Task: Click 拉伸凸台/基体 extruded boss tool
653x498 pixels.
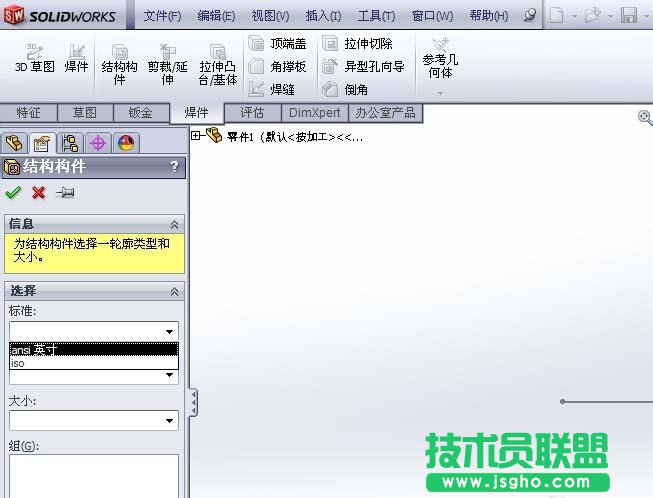Action: pos(217,65)
